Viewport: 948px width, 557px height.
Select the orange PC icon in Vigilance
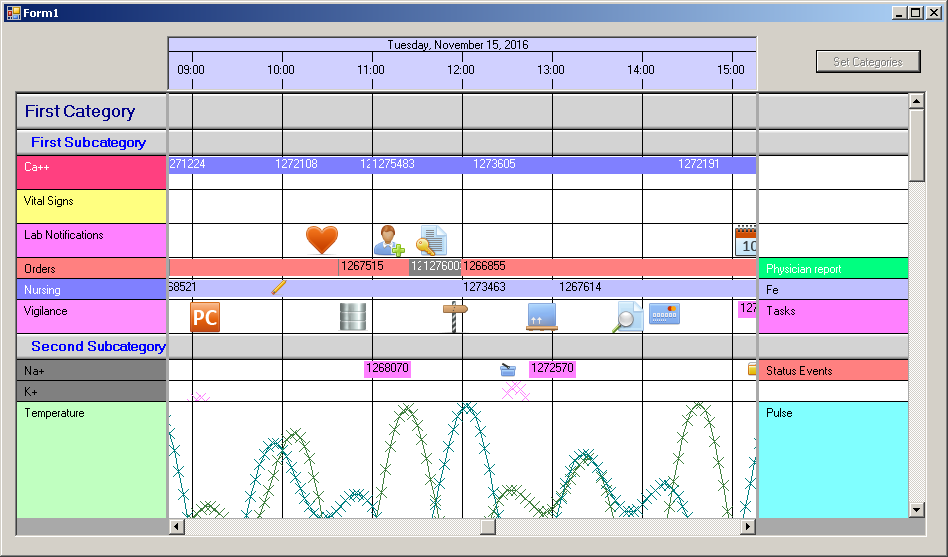pos(205,317)
